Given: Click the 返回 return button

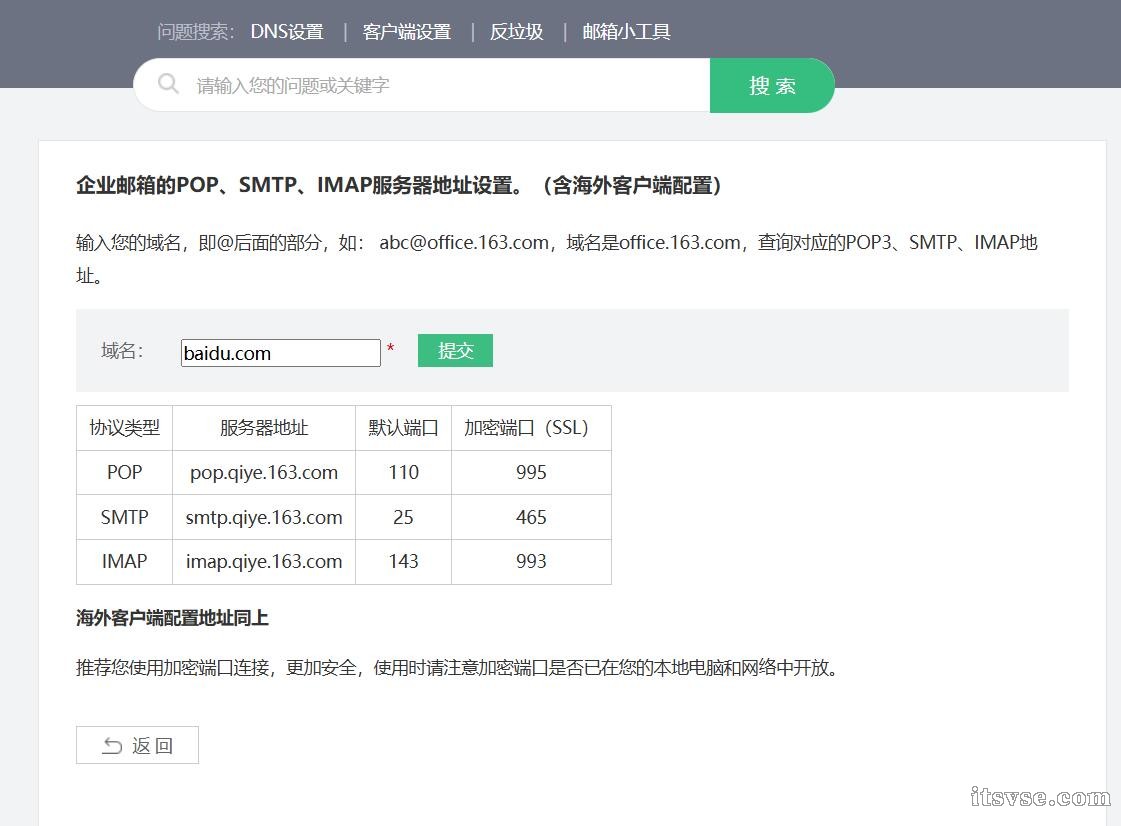Looking at the screenshot, I should (x=137, y=745).
